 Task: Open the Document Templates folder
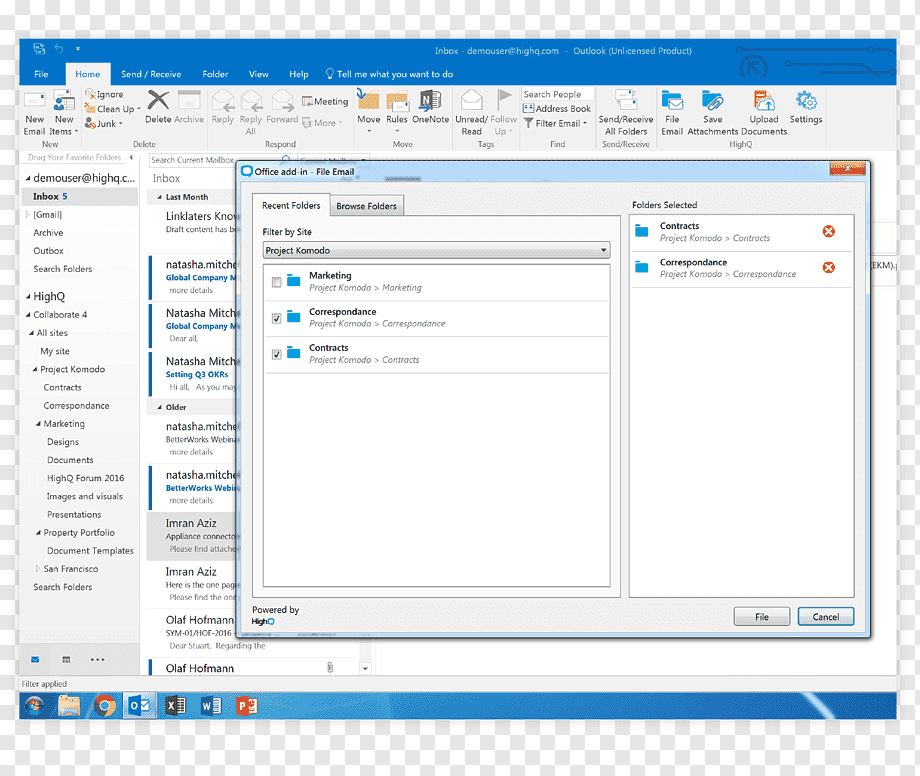[90, 550]
